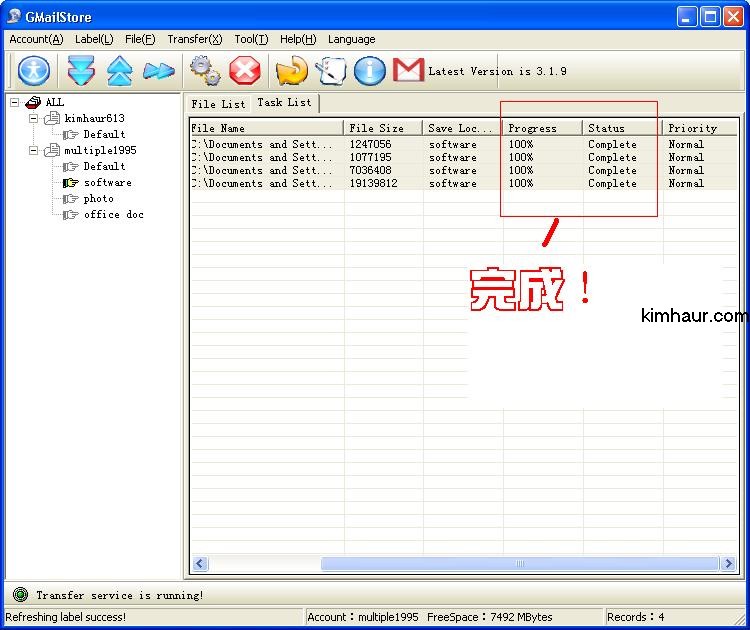The image size is (750, 630).
Task: Click the orange refresh arrow icon
Action: coord(291,71)
